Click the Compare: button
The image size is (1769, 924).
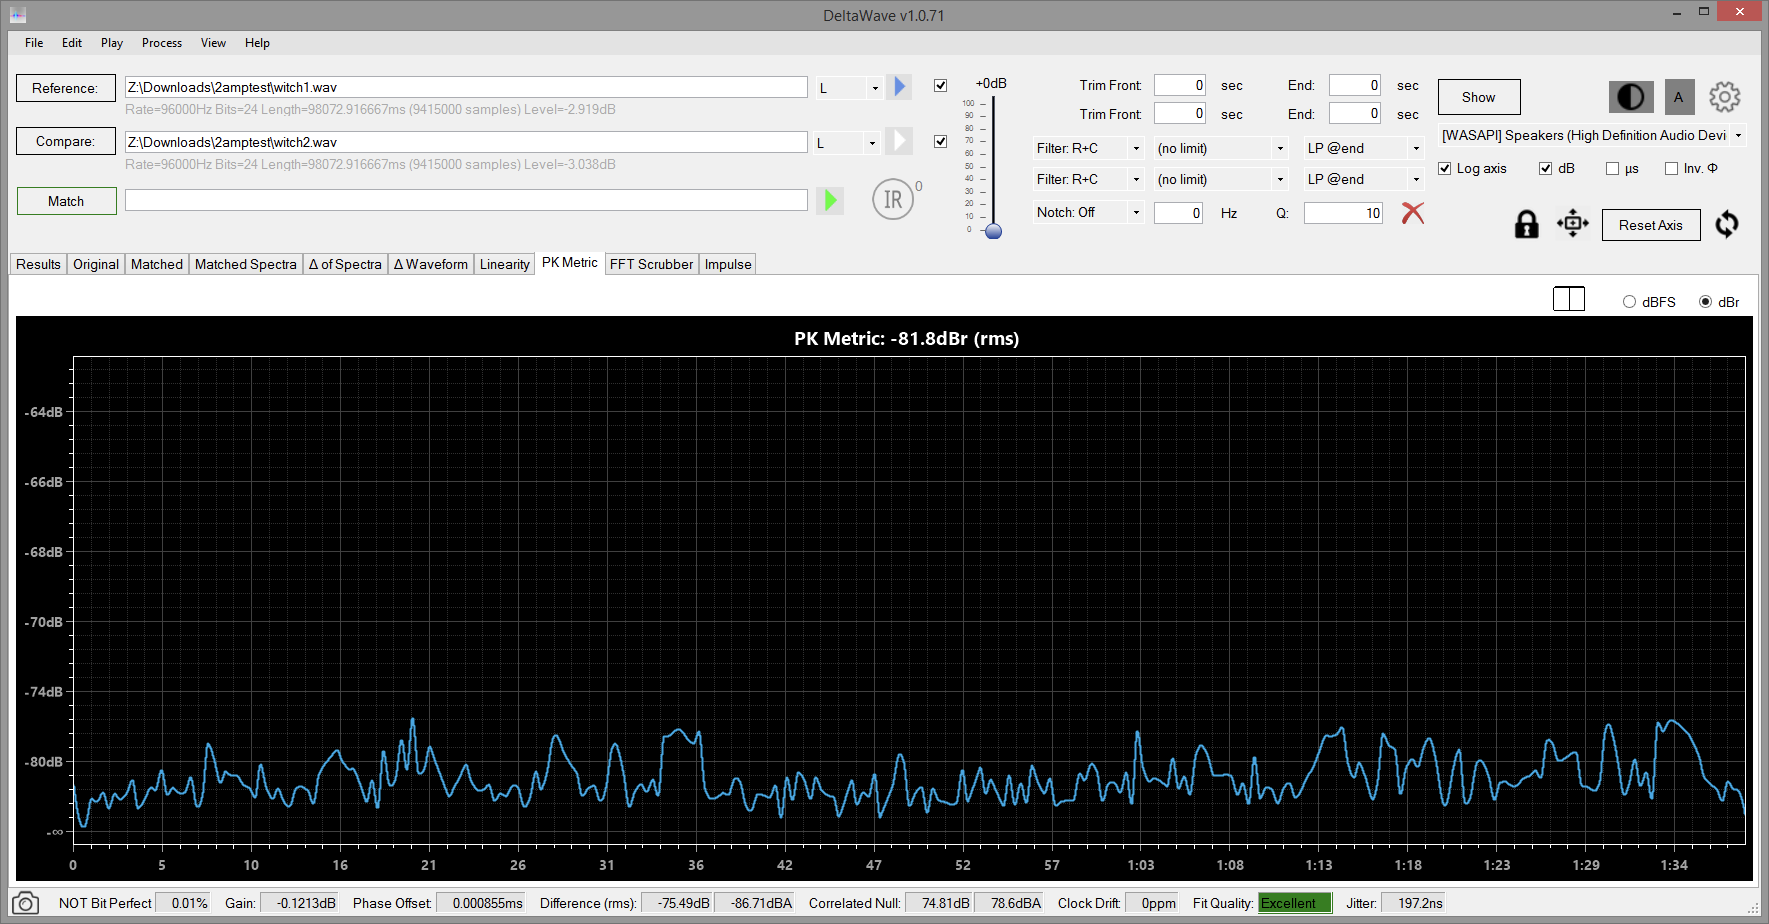click(65, 141)
